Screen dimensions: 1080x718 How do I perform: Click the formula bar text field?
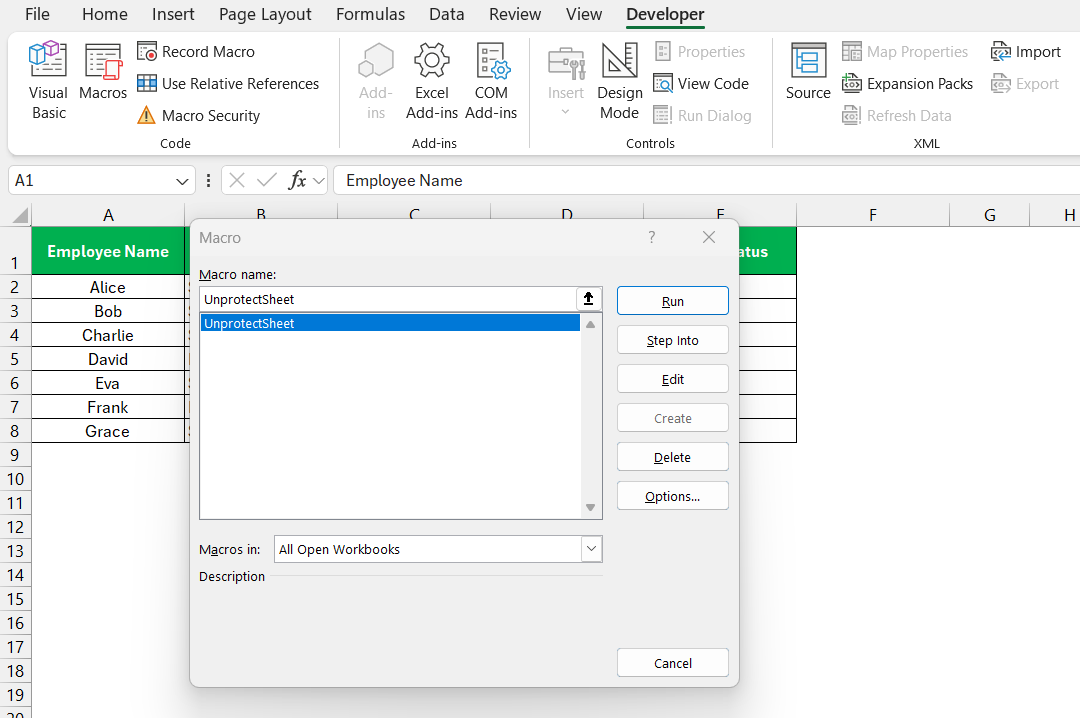pos(706,181)
